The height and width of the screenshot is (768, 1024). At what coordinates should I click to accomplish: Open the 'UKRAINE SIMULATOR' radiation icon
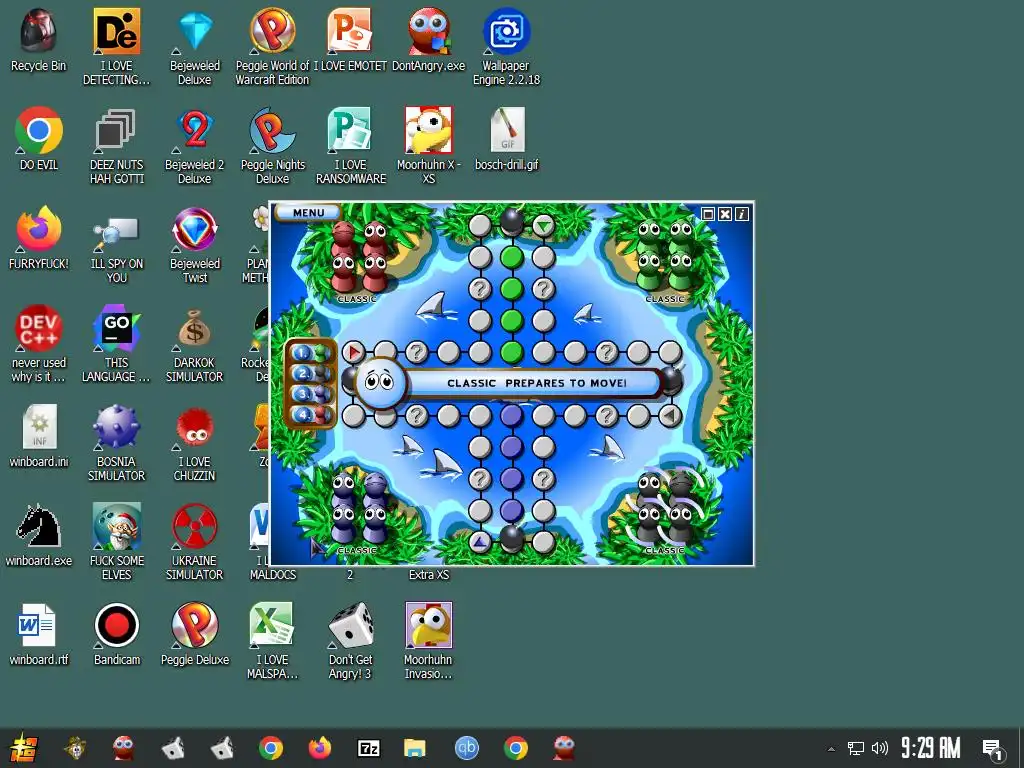point(195,542)
